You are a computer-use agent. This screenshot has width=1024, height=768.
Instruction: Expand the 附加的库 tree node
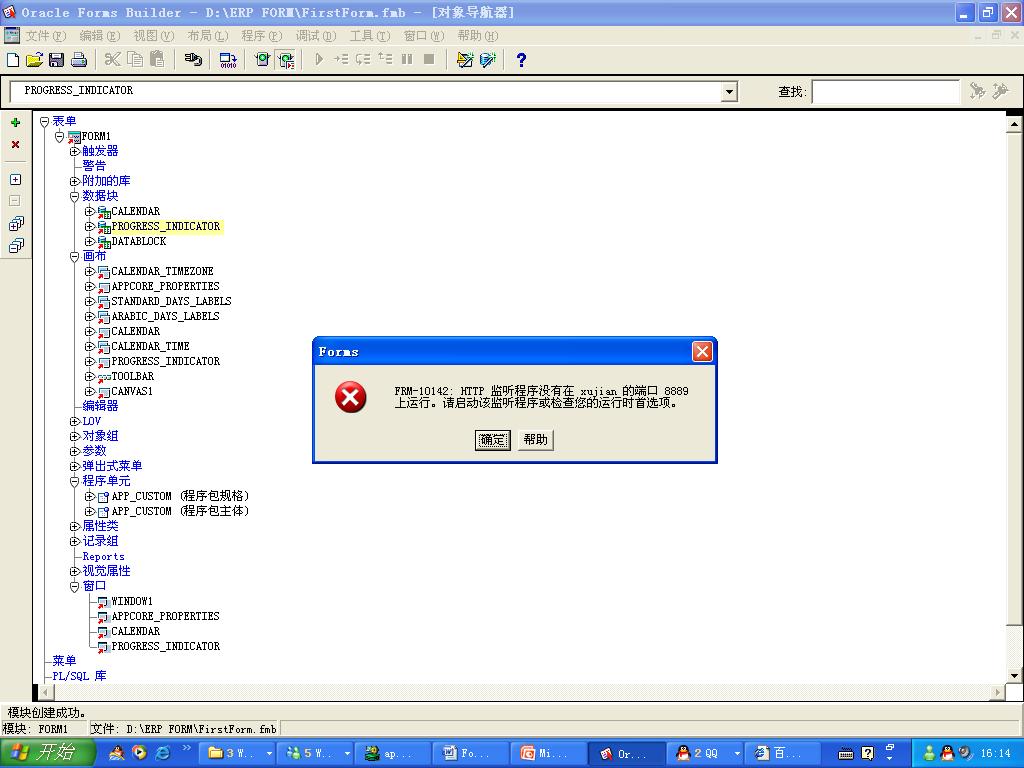(74, 181)
